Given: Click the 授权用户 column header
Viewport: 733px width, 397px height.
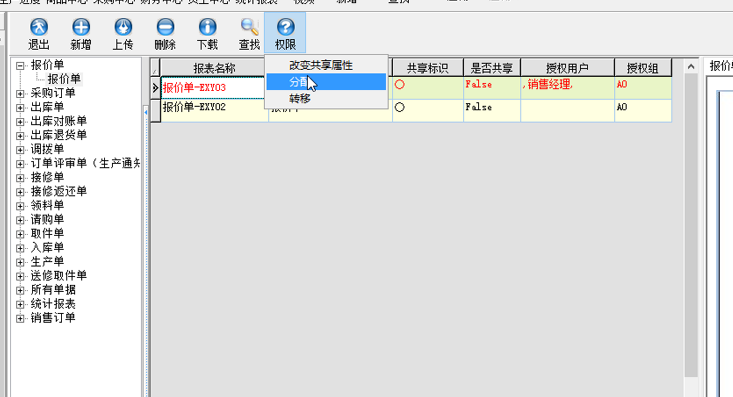Looking at the screenshot, I should [x=567, y=68].
